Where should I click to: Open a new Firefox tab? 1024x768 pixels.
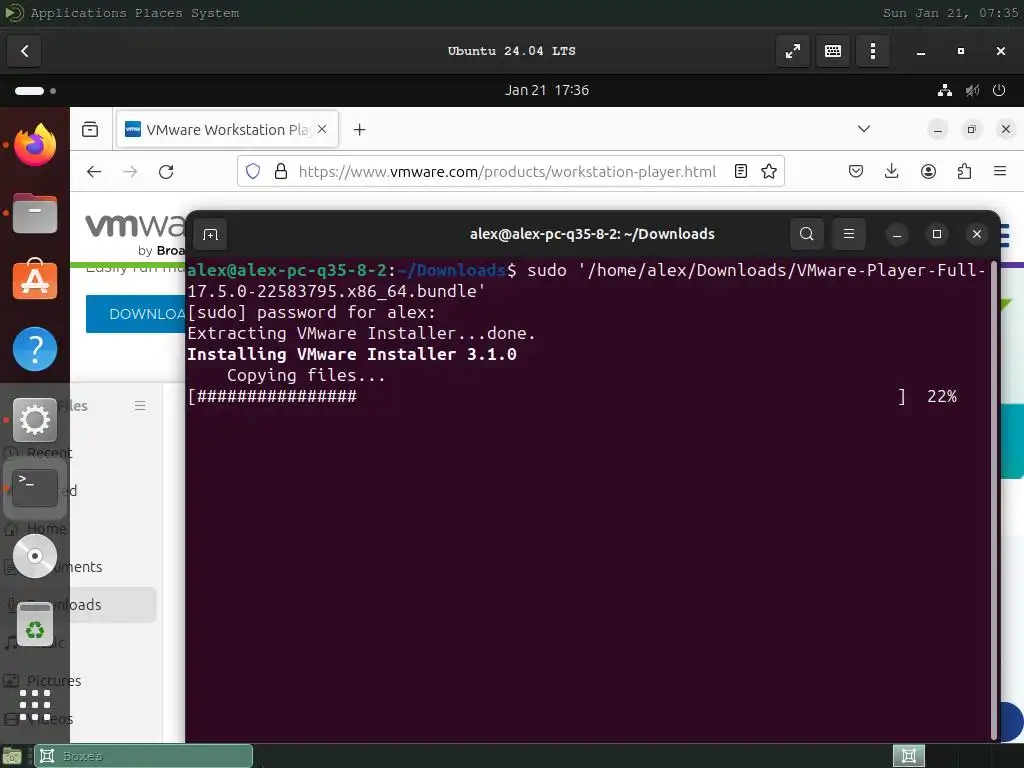point(359,129)
